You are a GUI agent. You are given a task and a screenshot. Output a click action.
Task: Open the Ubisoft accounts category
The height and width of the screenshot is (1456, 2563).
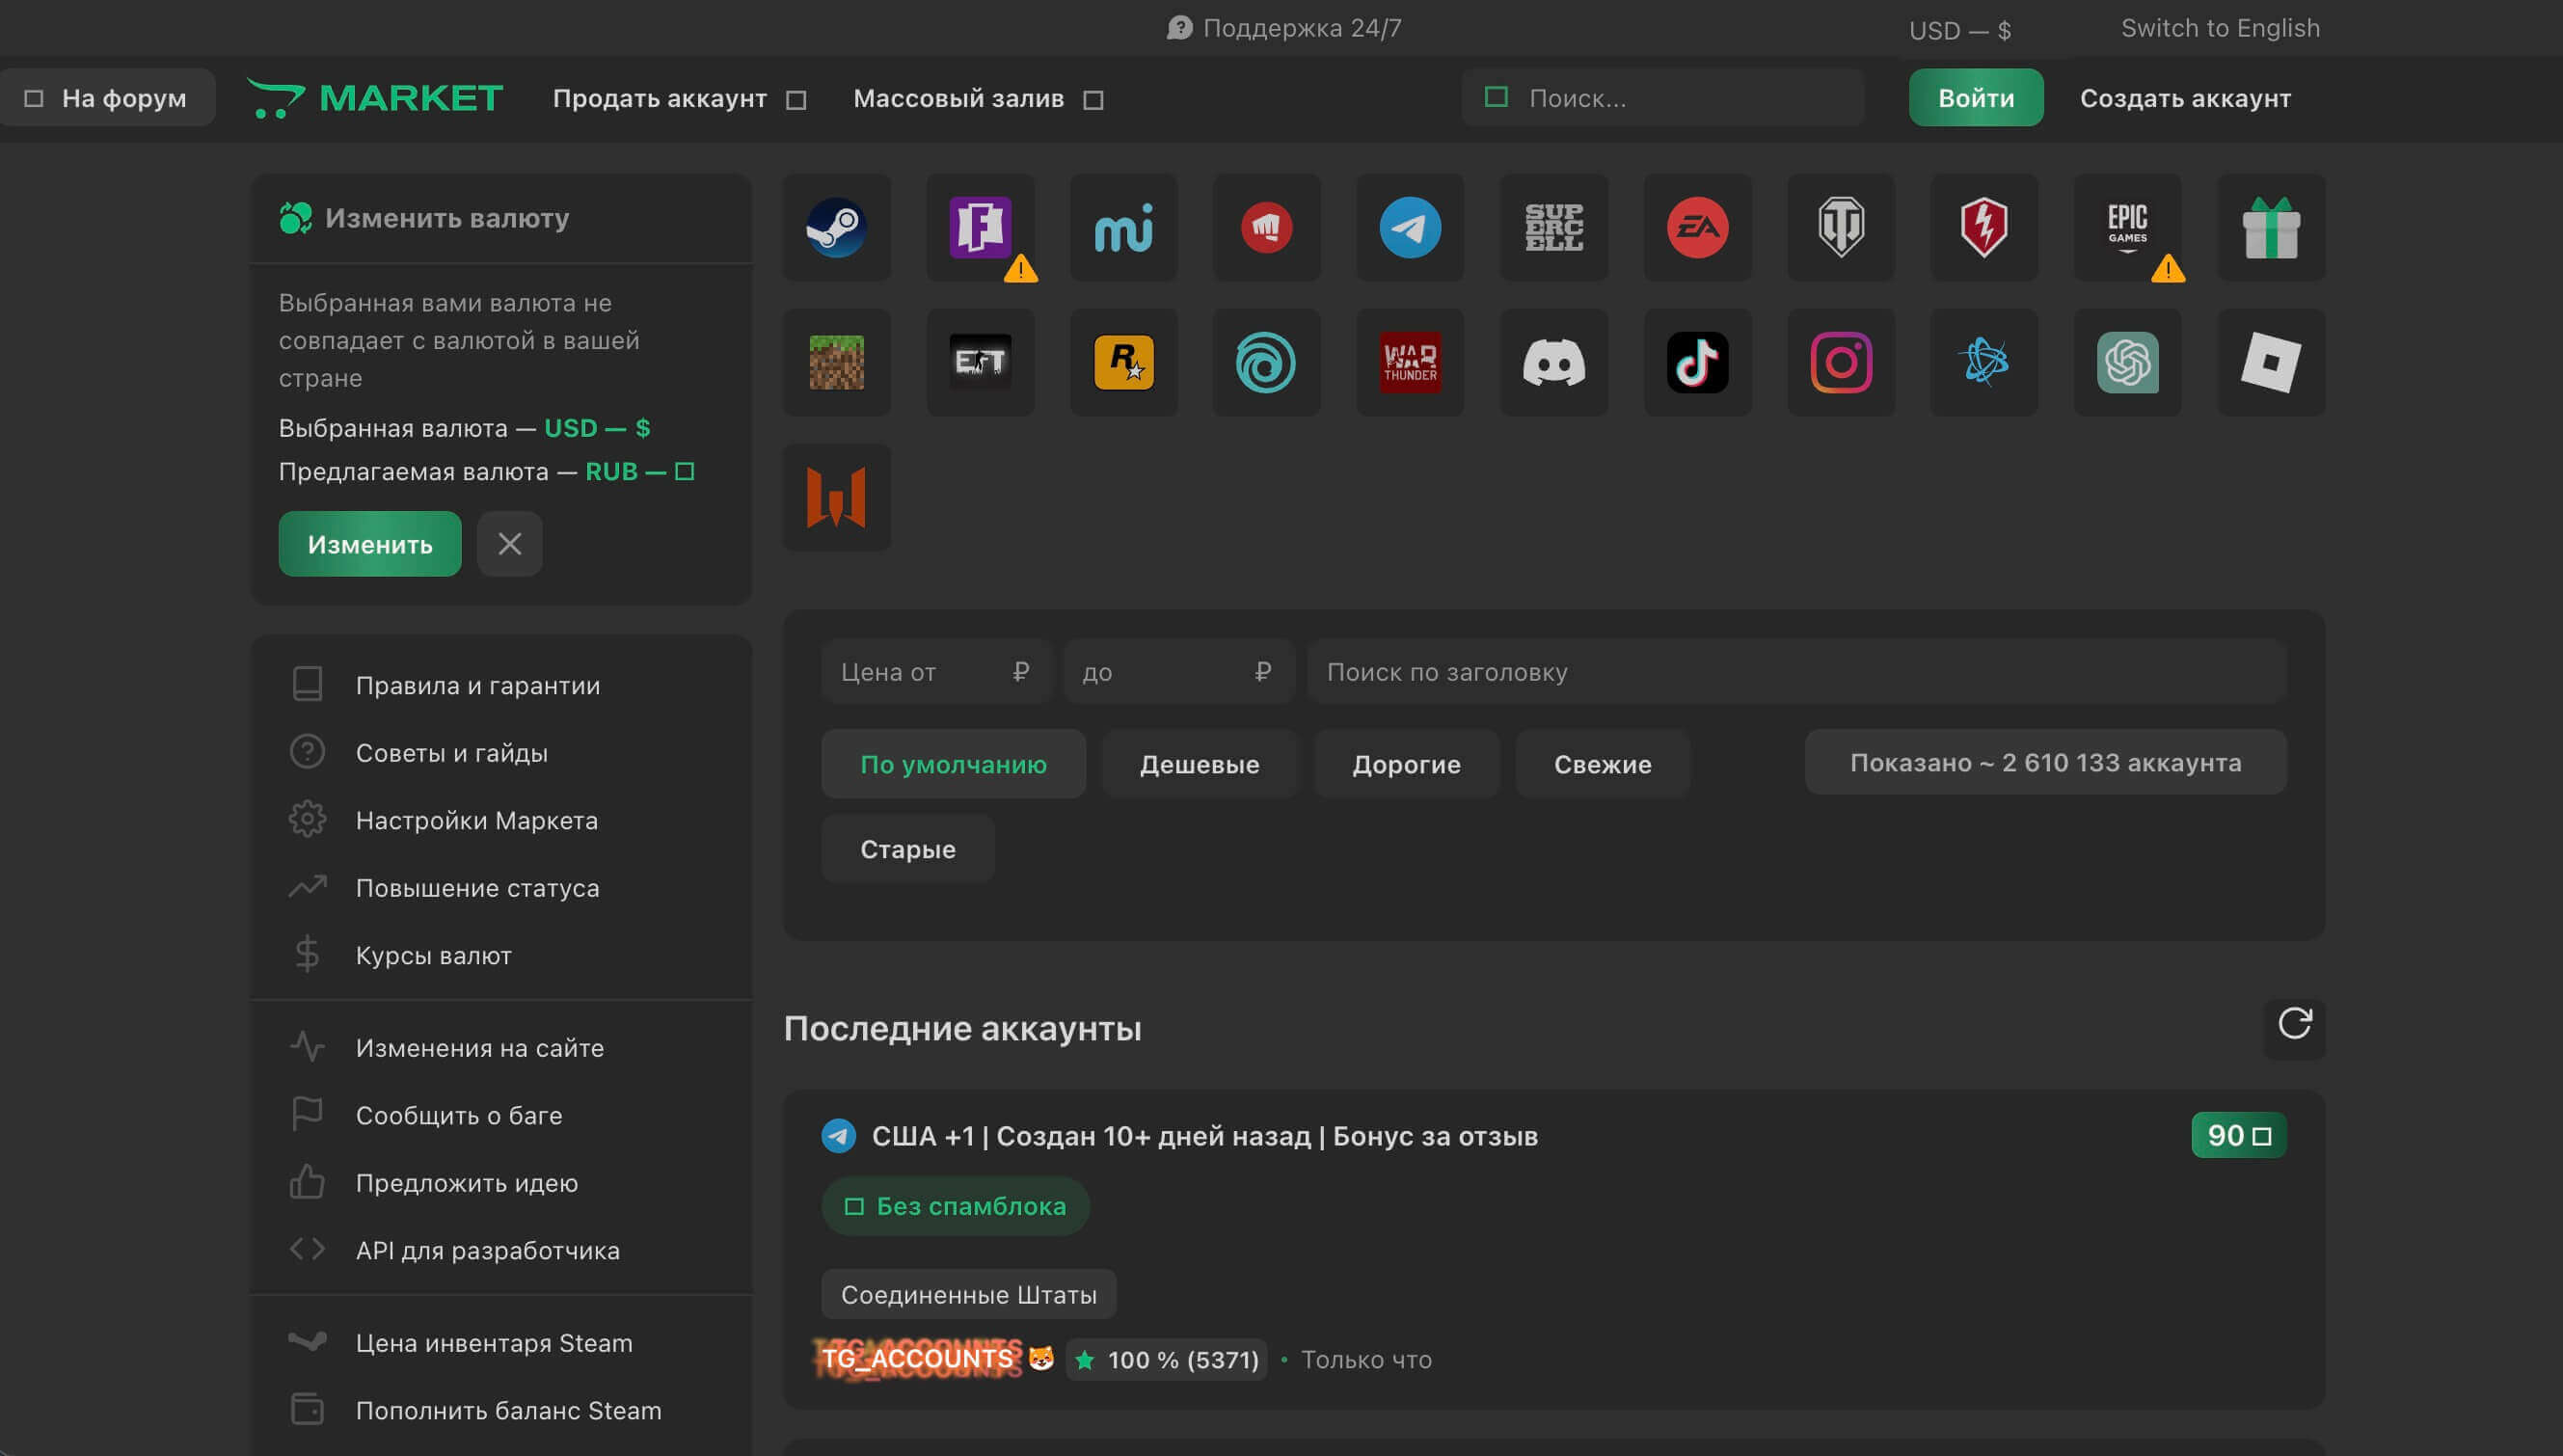coord(1266,362)
